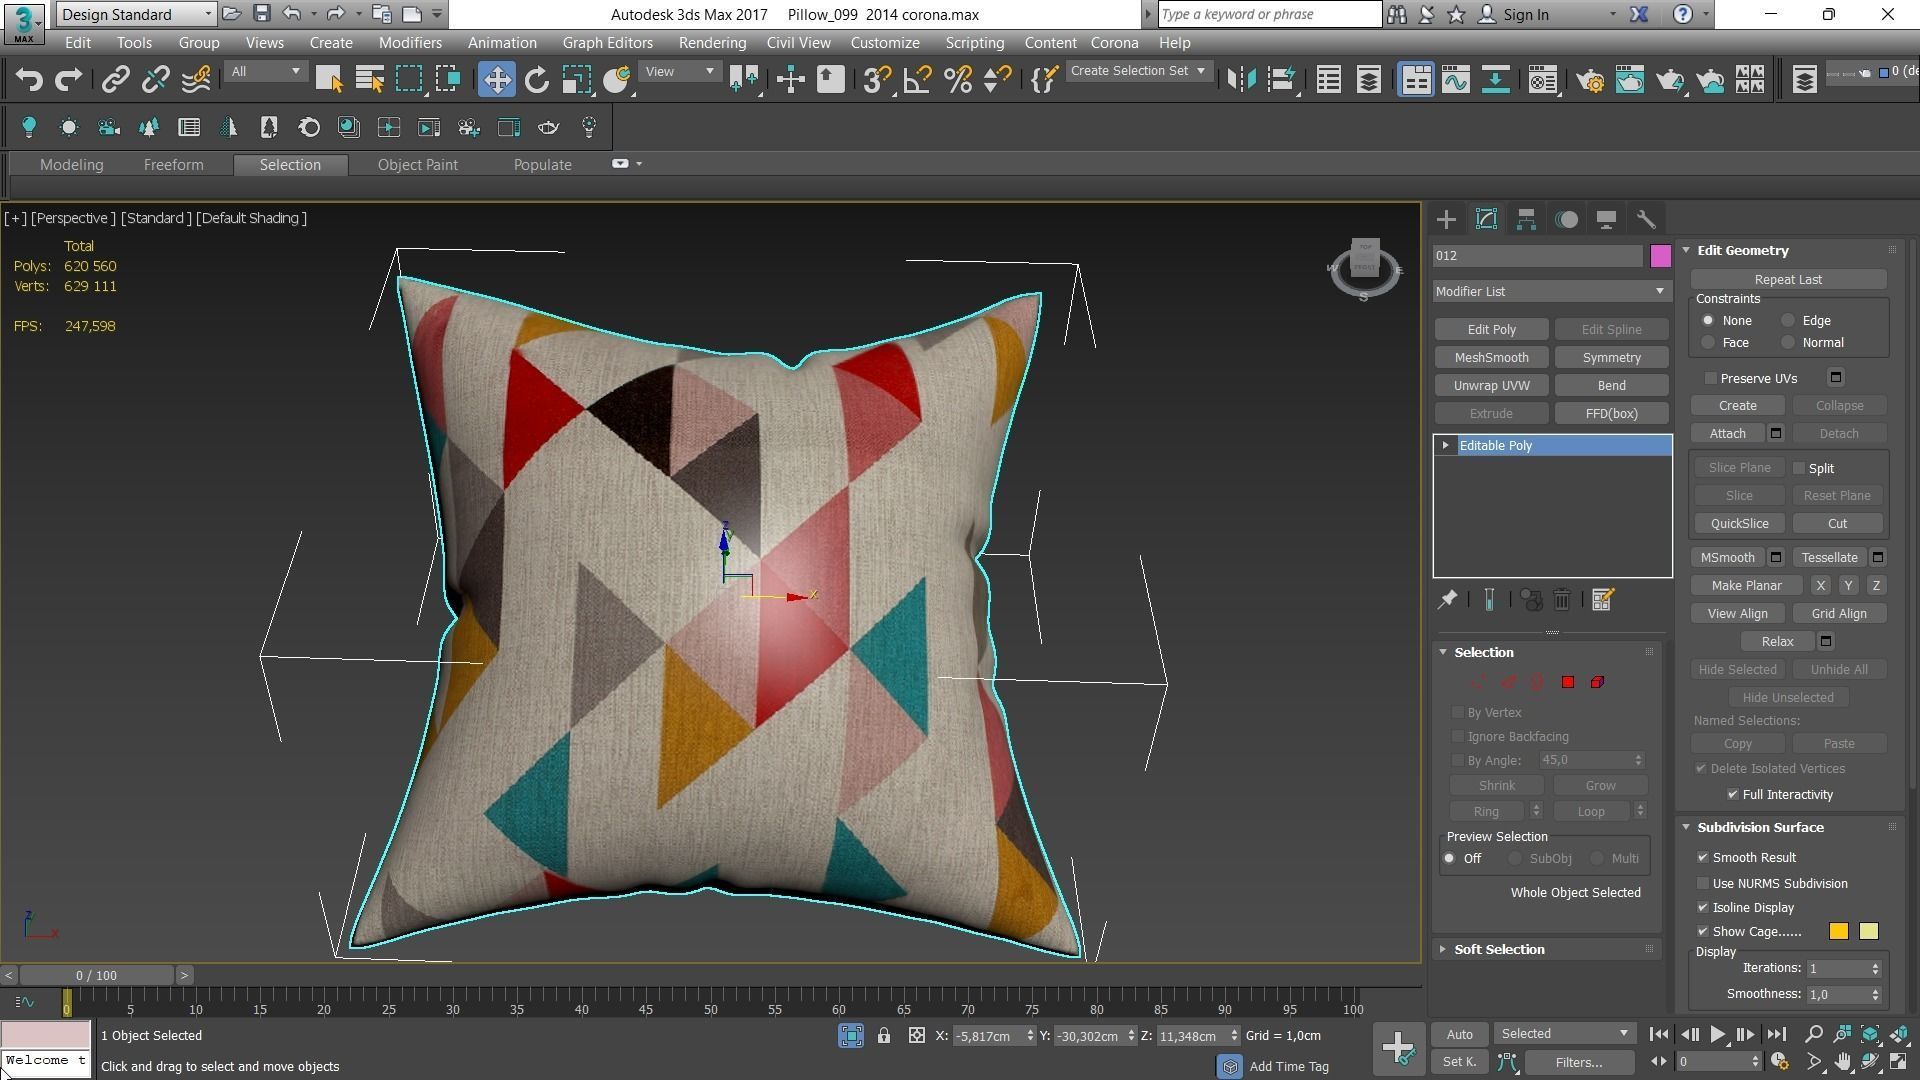
Task: Select the None constraint radio button
Action: pyautogui.click(x=1708, y=321)
